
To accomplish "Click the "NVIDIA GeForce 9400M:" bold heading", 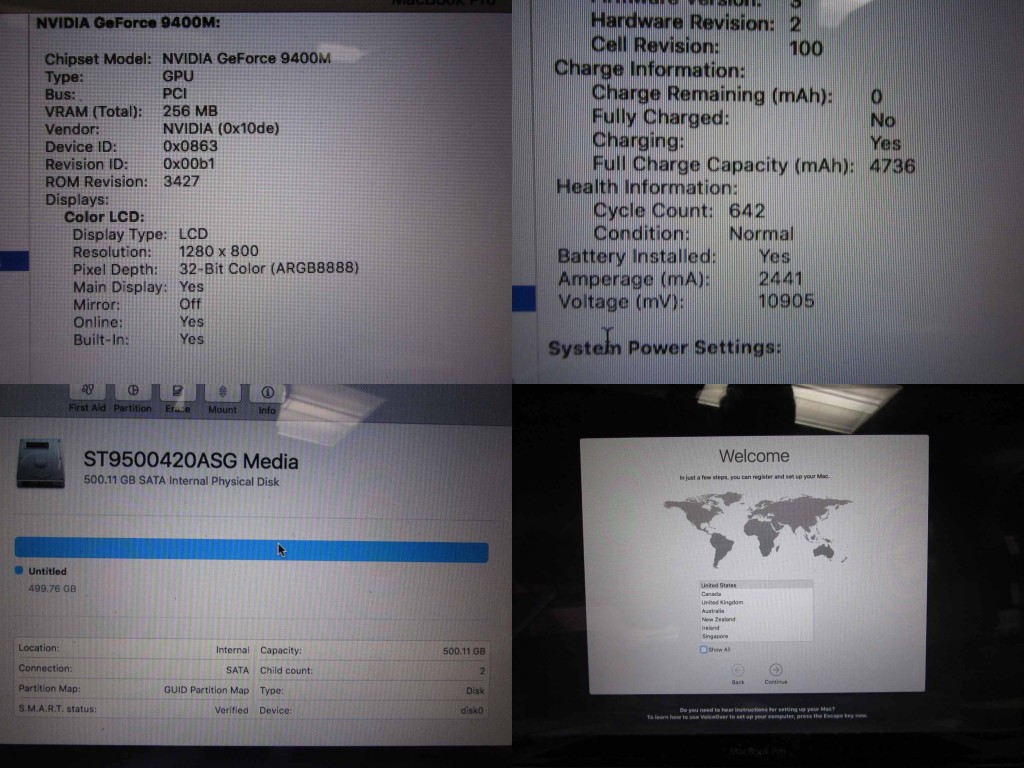I will pos(128,23).
